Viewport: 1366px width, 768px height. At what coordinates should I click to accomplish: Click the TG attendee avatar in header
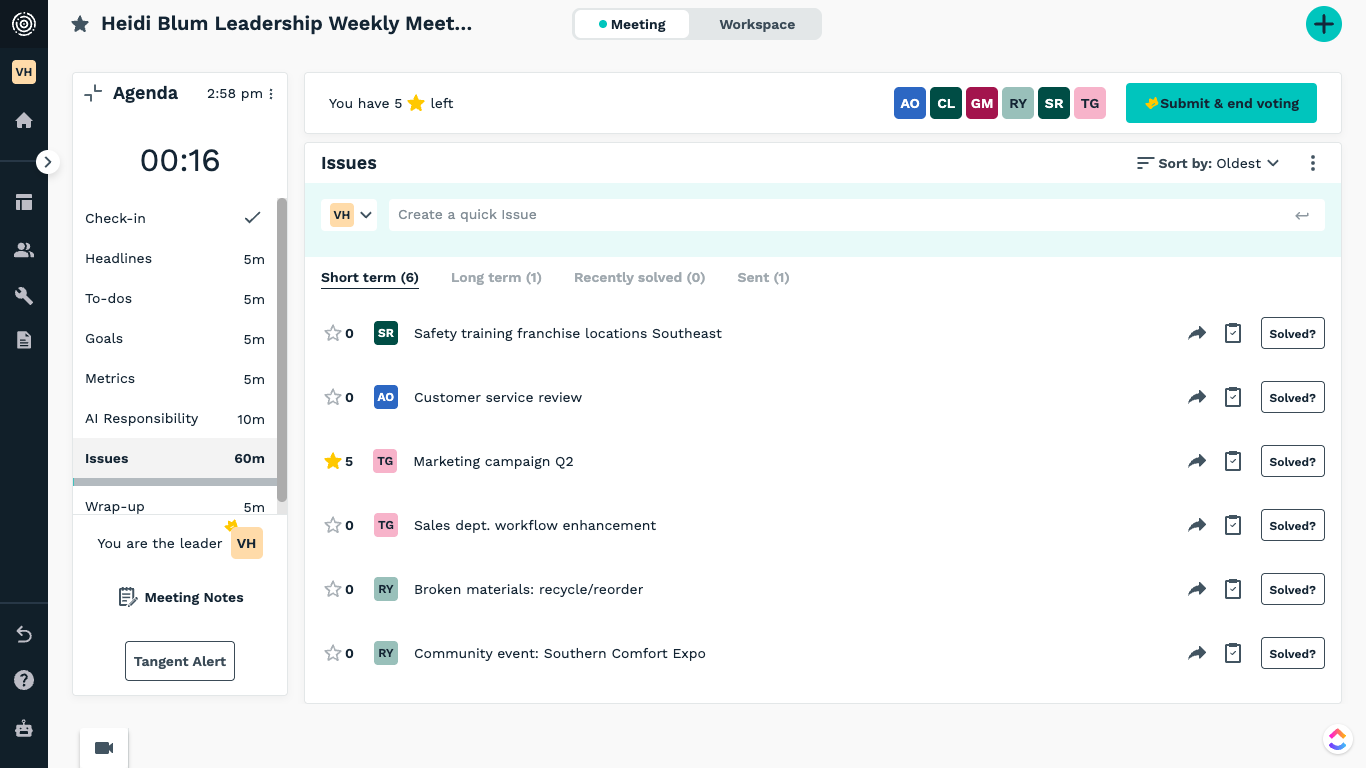click(1090, 103)
